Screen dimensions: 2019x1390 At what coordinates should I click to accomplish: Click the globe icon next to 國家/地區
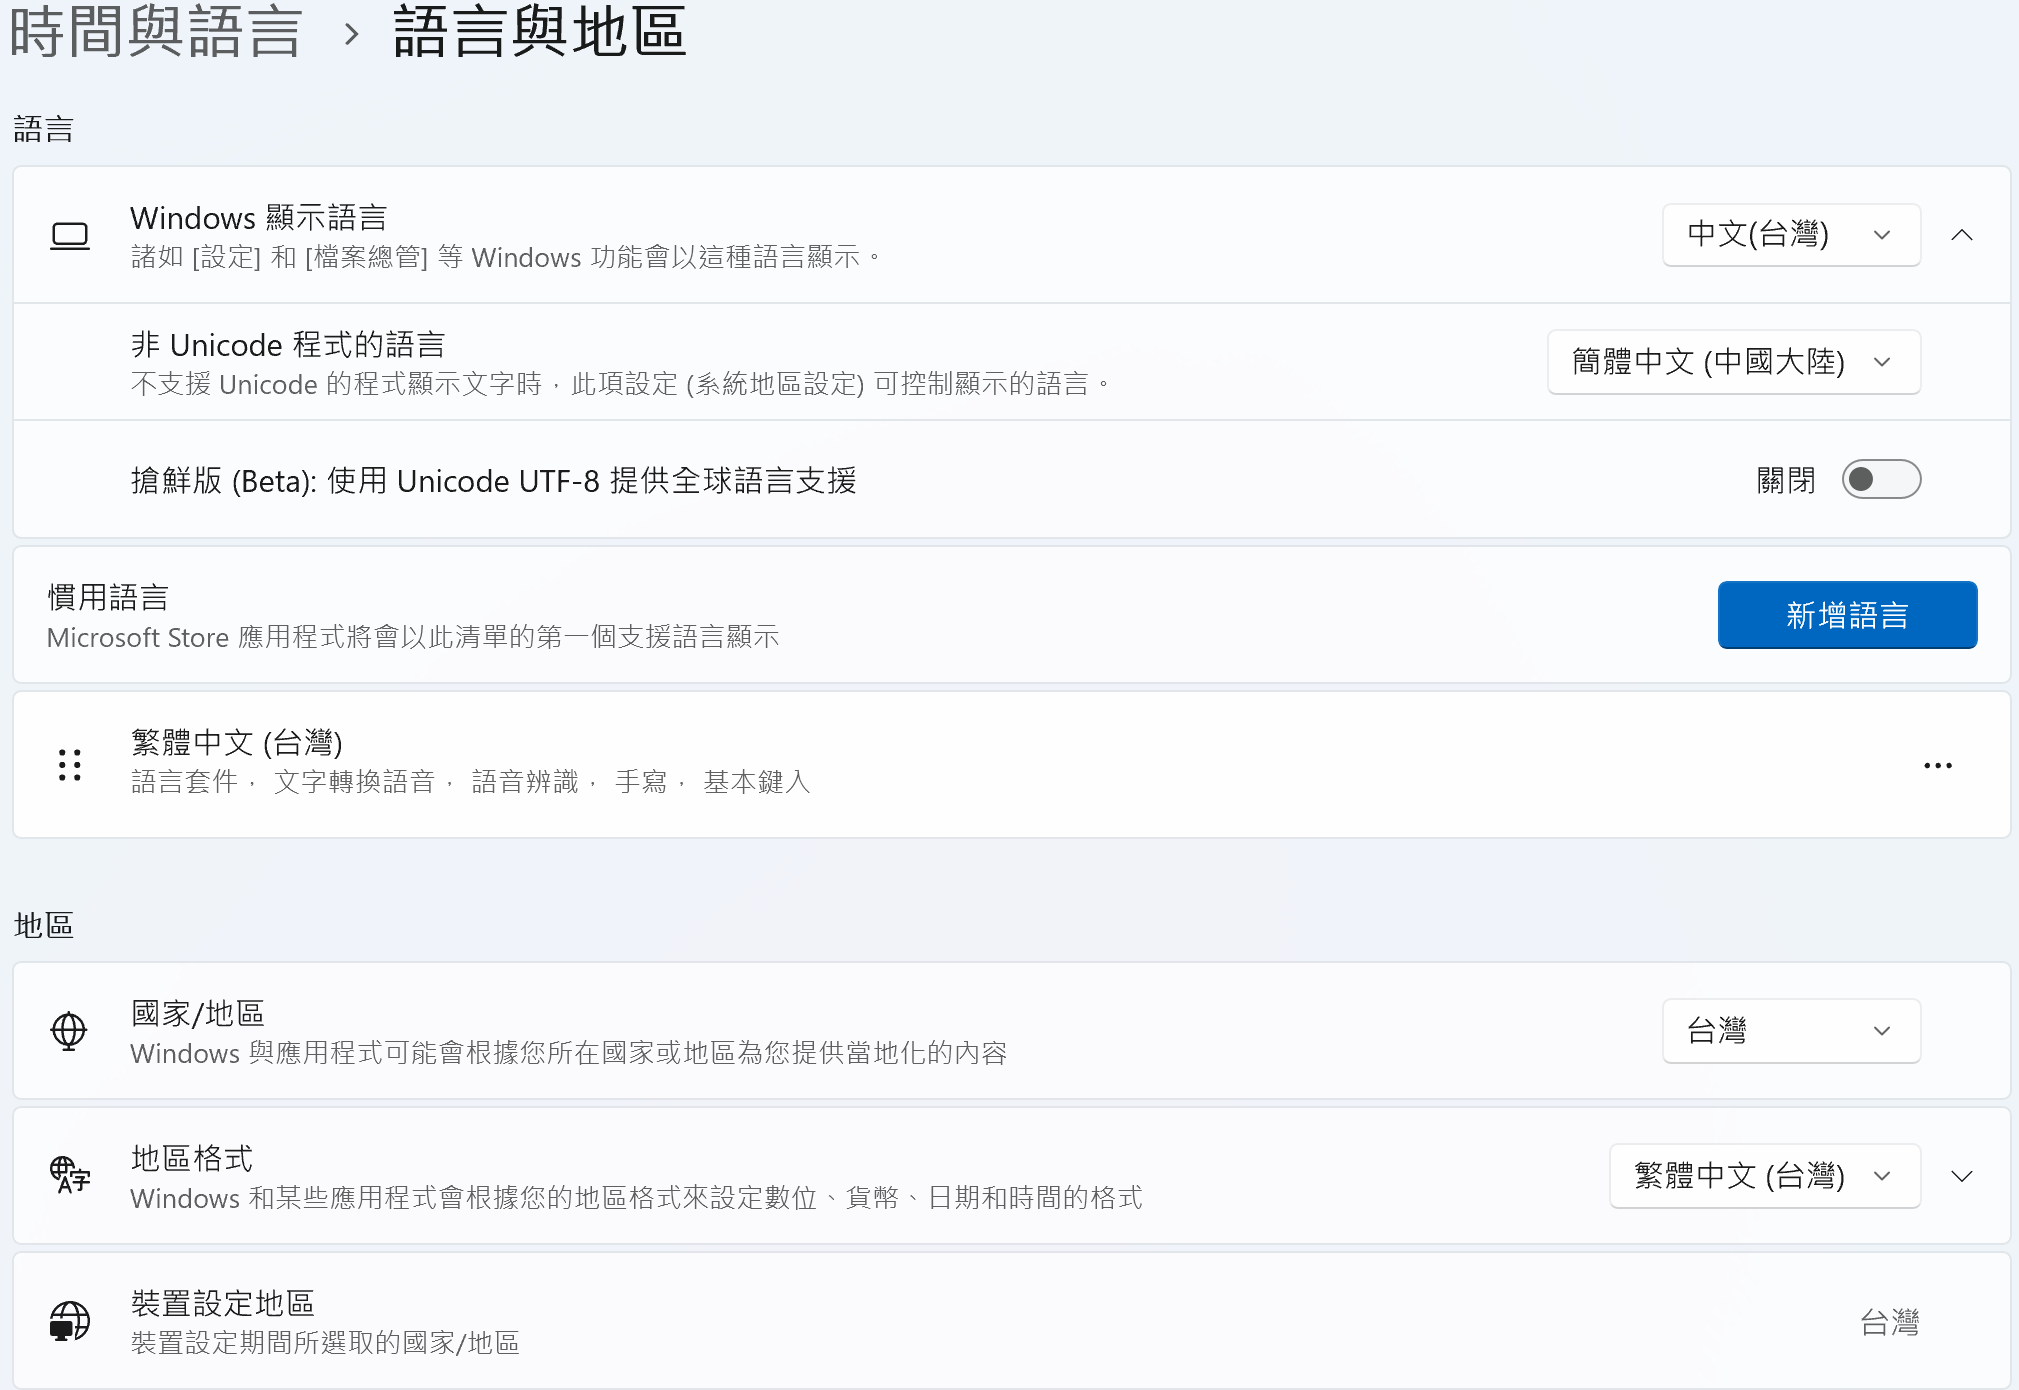(x=69, y=1031)
